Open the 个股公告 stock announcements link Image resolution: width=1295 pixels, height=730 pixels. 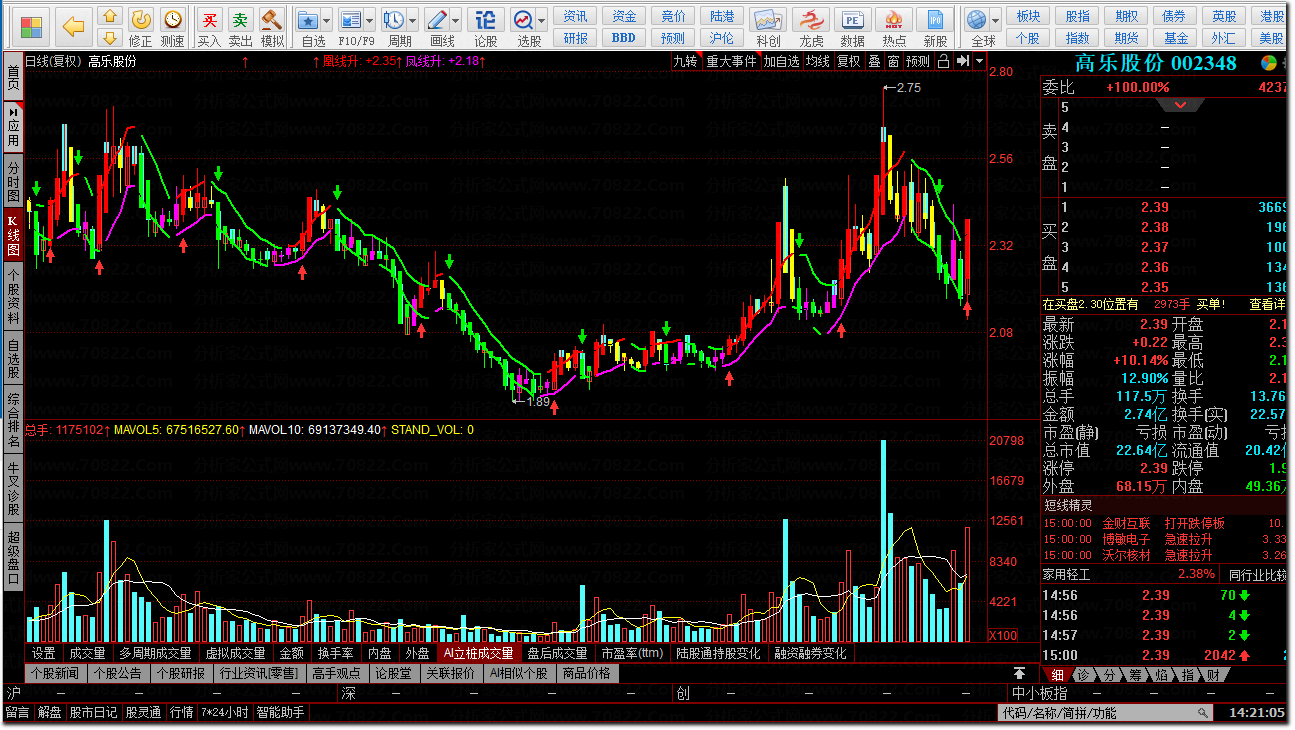(x=119, y=673)
